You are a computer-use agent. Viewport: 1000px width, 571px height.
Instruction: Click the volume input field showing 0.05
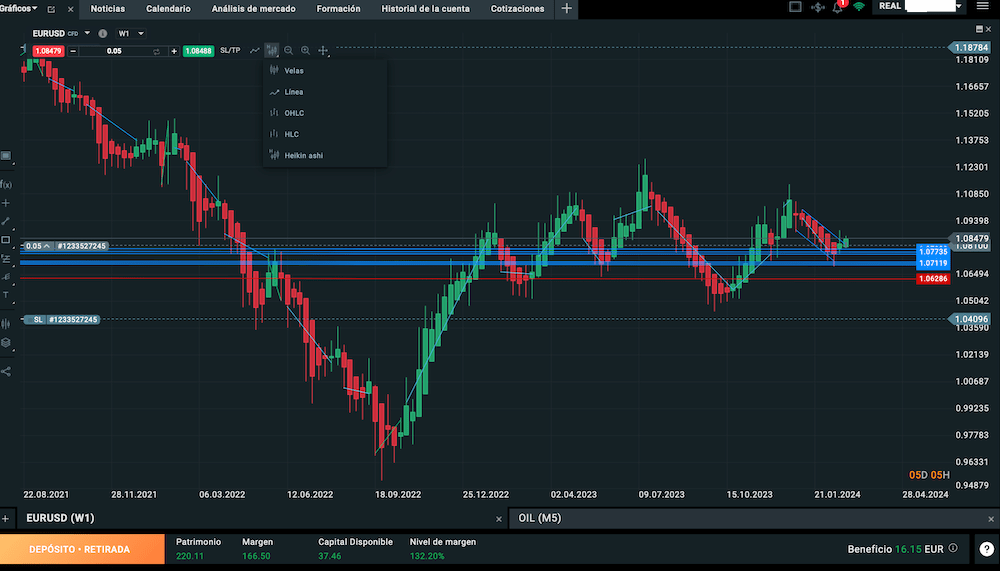click(114, 51)
